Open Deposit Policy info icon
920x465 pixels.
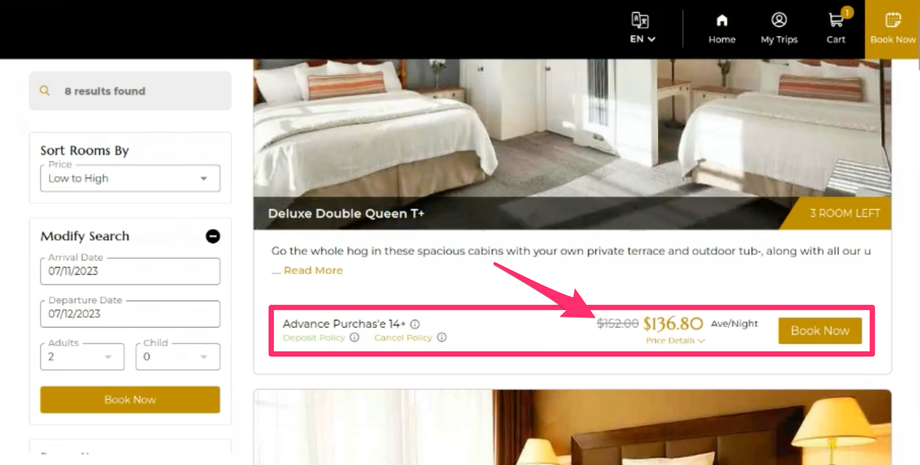[354, 337]
